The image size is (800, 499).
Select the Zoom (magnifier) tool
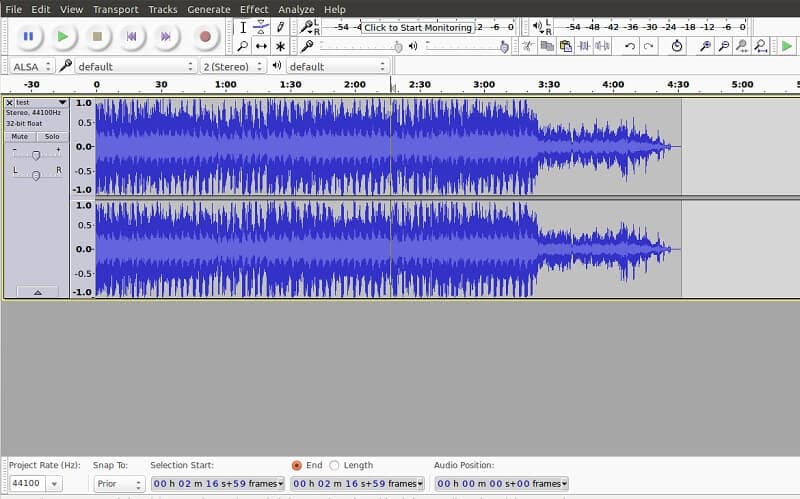click(243, 46)
